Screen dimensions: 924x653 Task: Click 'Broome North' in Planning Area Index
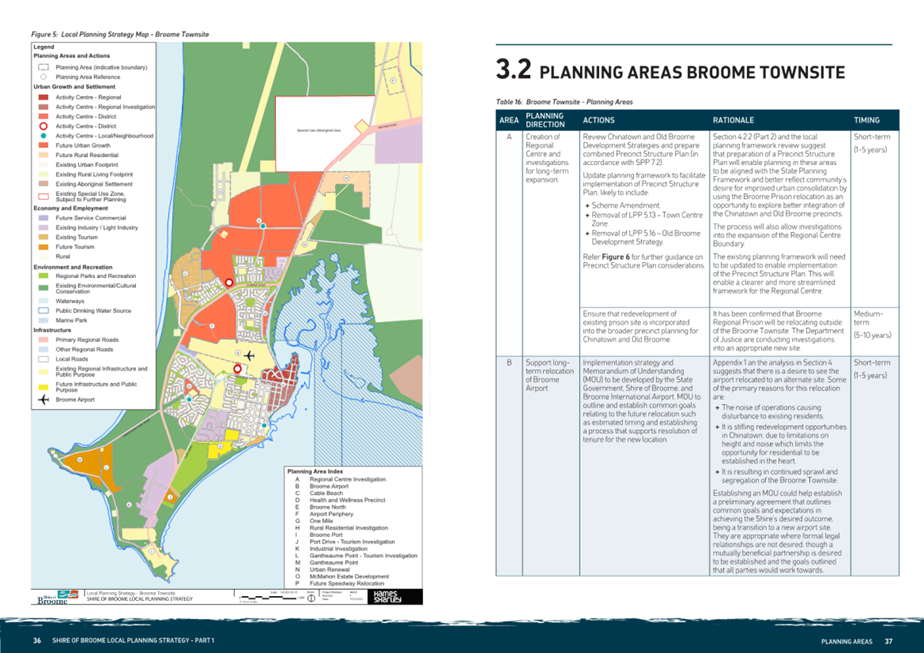(328, 507)
